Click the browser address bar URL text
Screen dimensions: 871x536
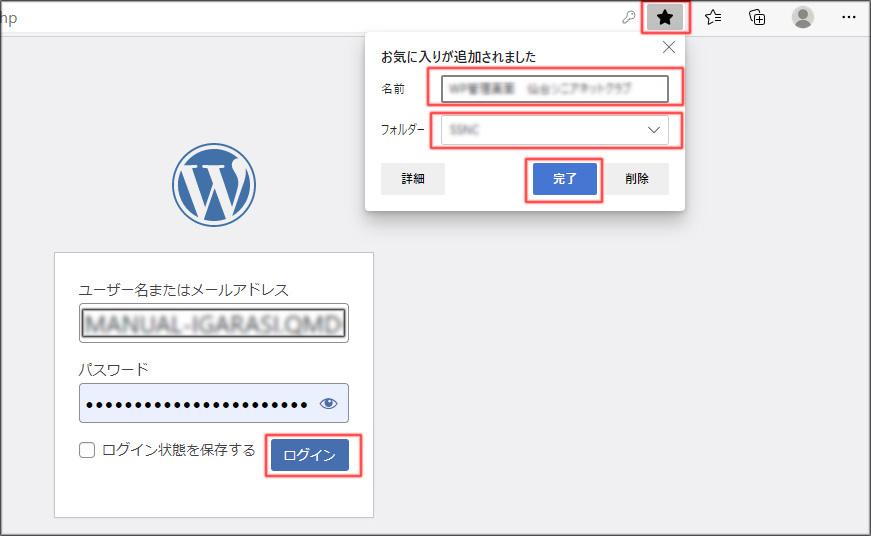pos(10,18)
